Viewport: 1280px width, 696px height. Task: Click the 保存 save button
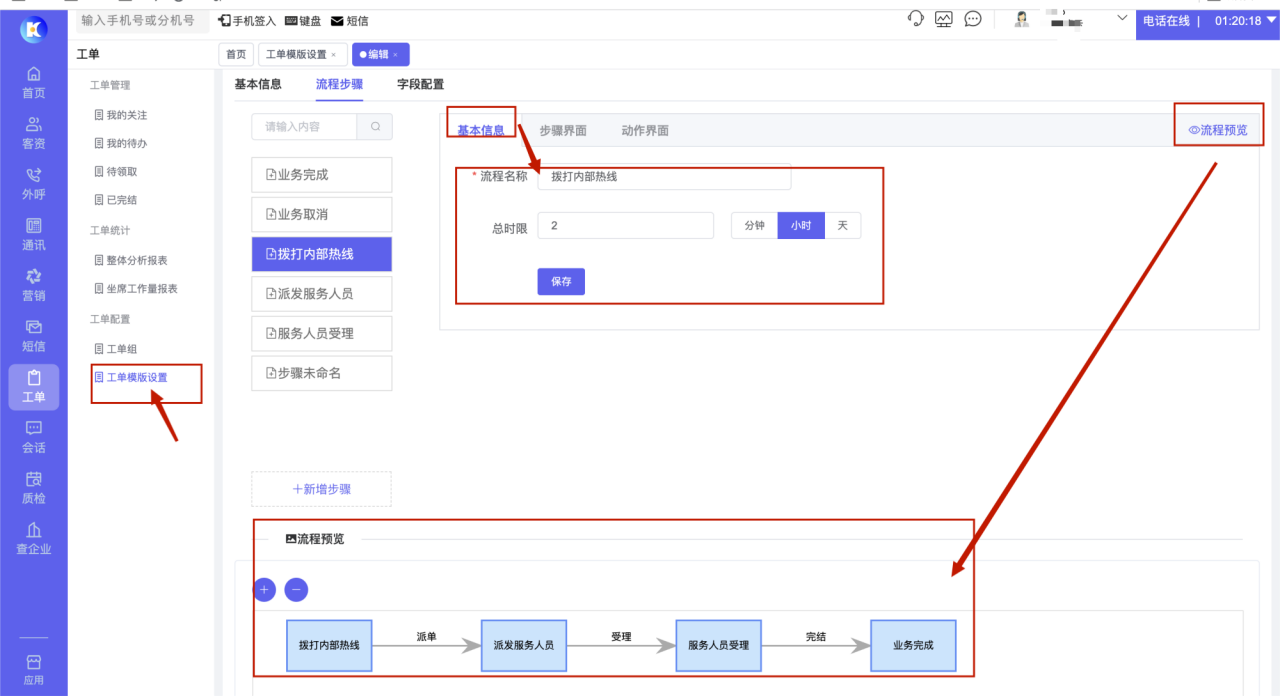[561, 282]
